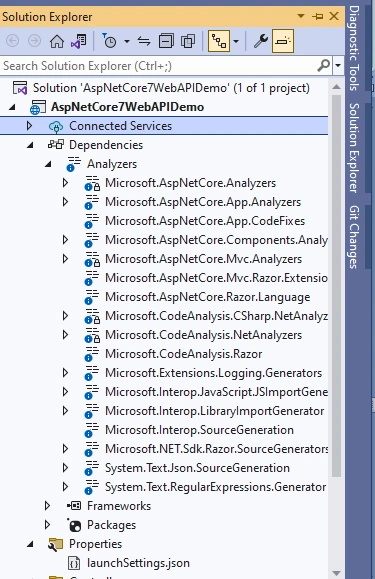Viewport: 375px width, 579px height.
Task: Expand Microsoft.AspNetCore.Analyzers
Action: (x=66, y=183)
